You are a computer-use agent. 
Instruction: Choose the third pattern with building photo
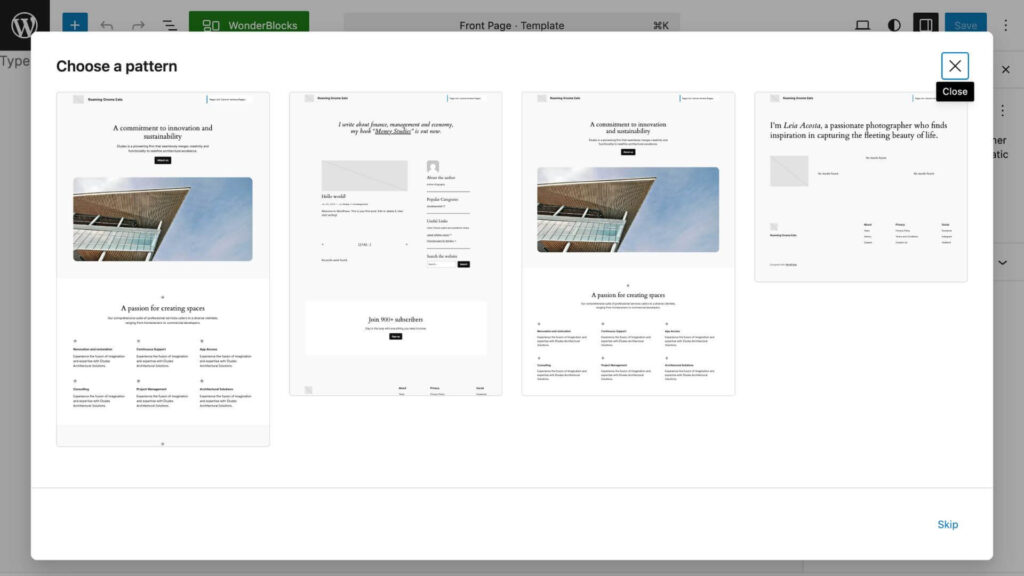pos(628,244)
